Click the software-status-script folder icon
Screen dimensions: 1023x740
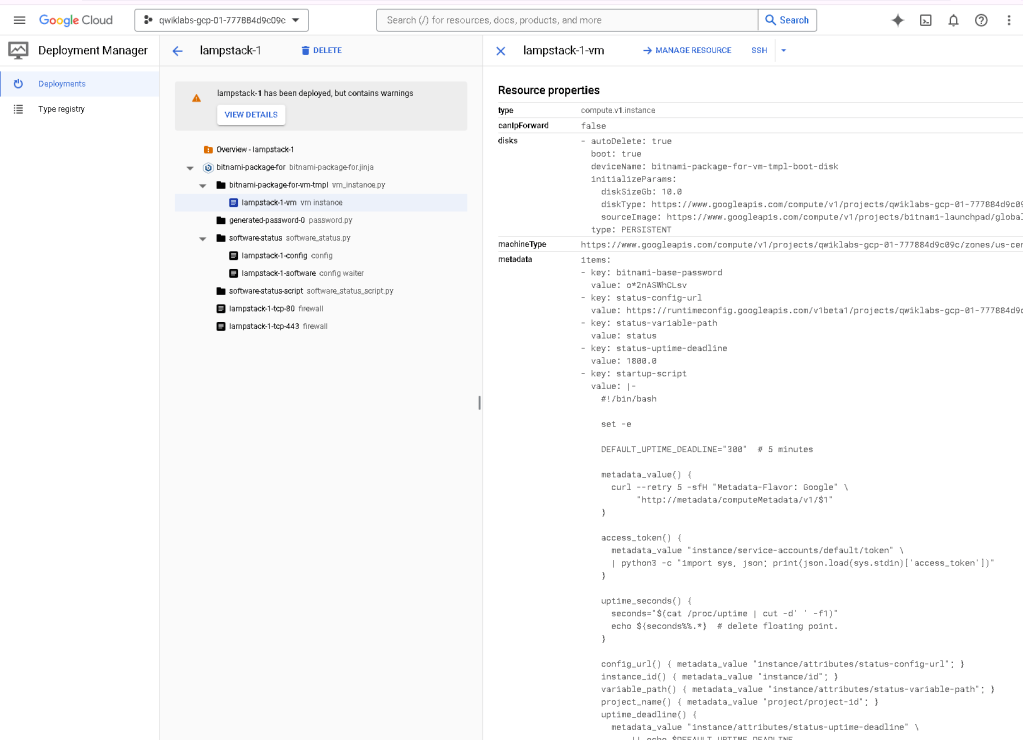pos(221,291)
